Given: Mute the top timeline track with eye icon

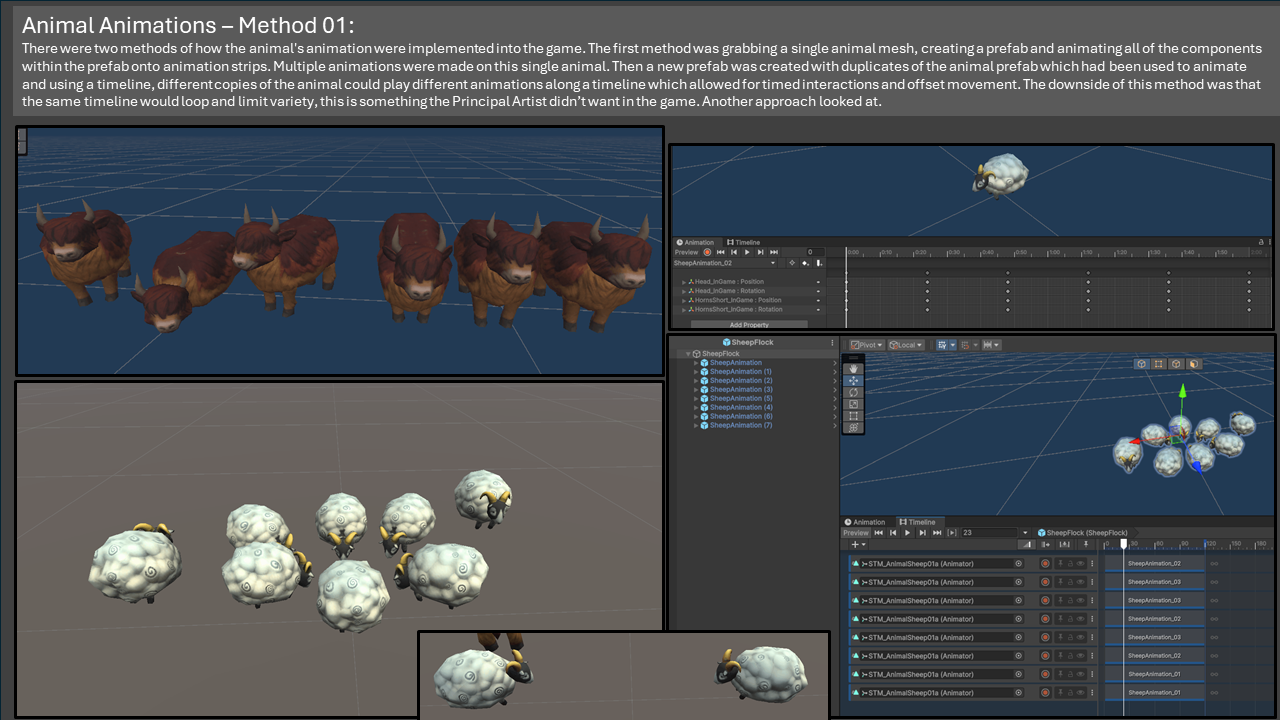Looking at the screenshot, I should [1080, 563].
